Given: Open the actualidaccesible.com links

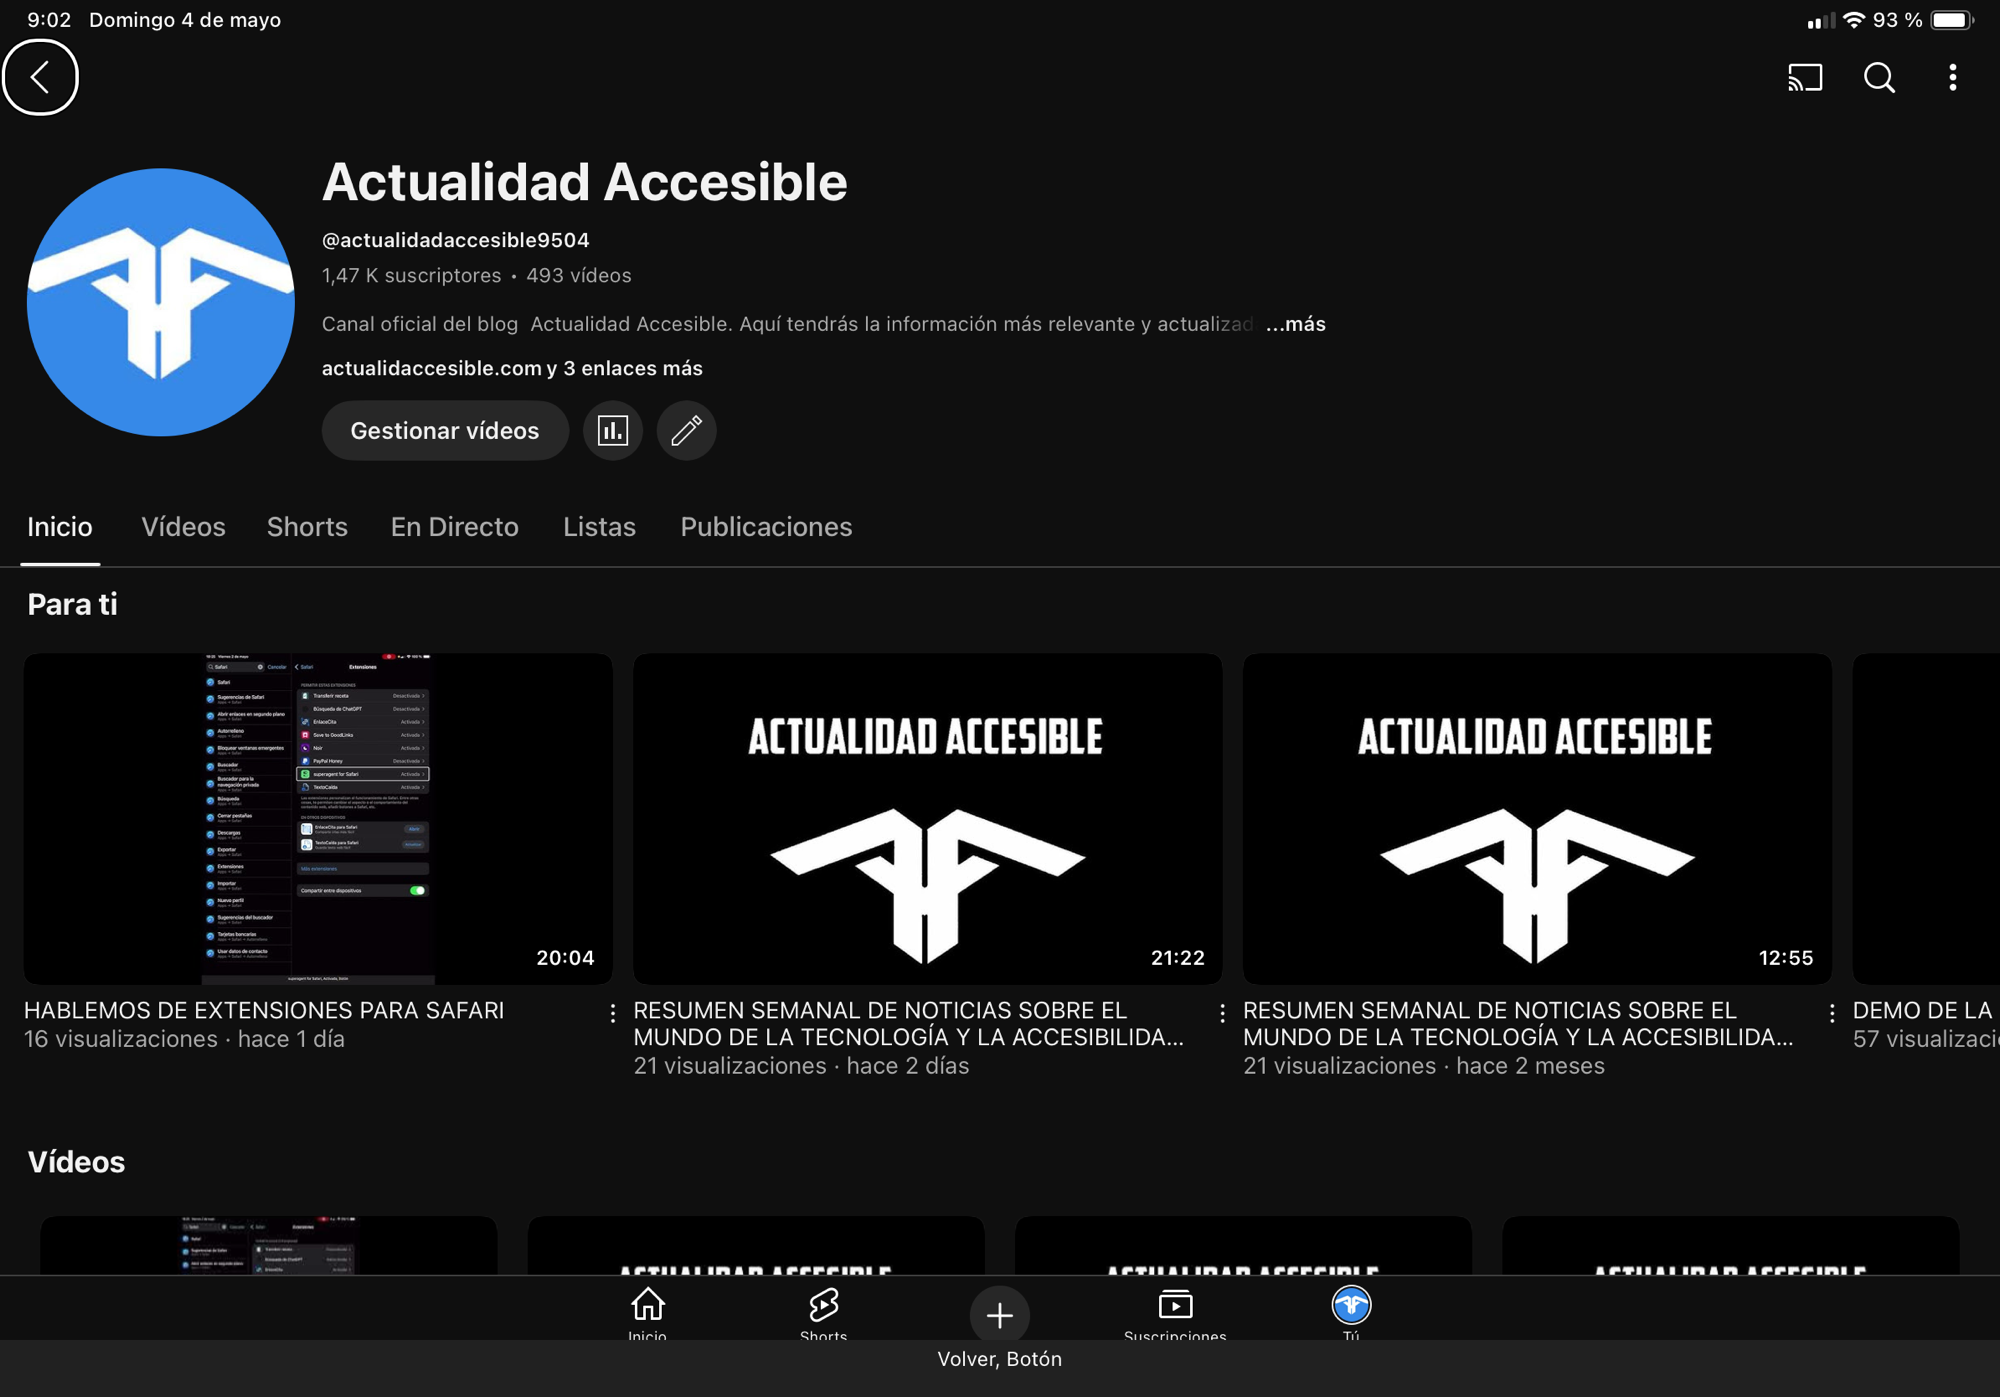Looking at the screenshot, I should coord(512,368).
